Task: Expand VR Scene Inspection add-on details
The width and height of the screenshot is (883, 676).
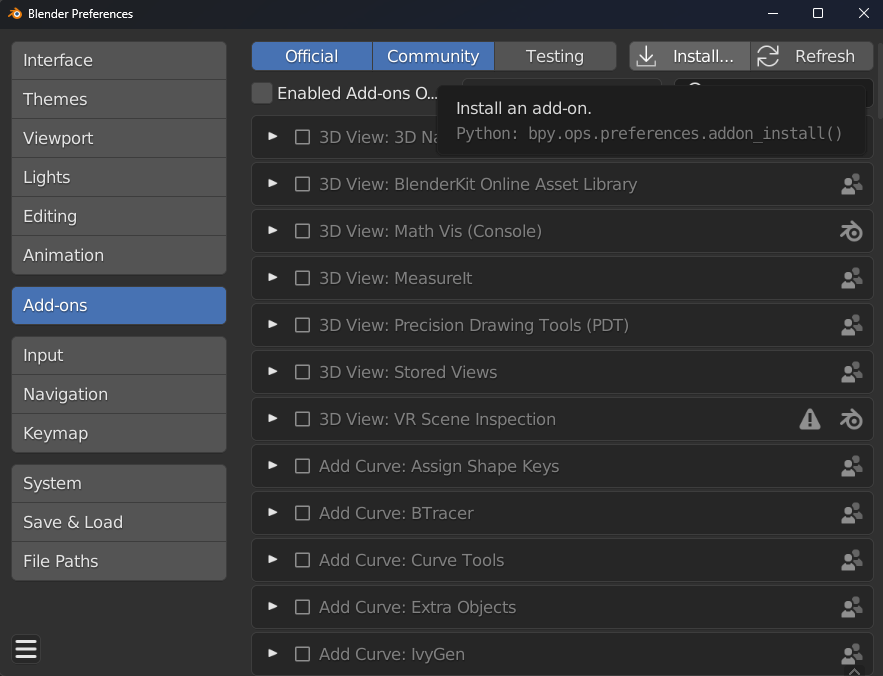Action: click(x=273, y=418)
